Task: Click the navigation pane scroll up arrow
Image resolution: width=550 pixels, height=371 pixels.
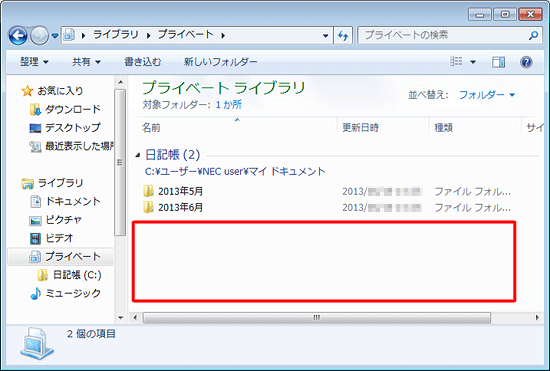Action: point(120,82)
